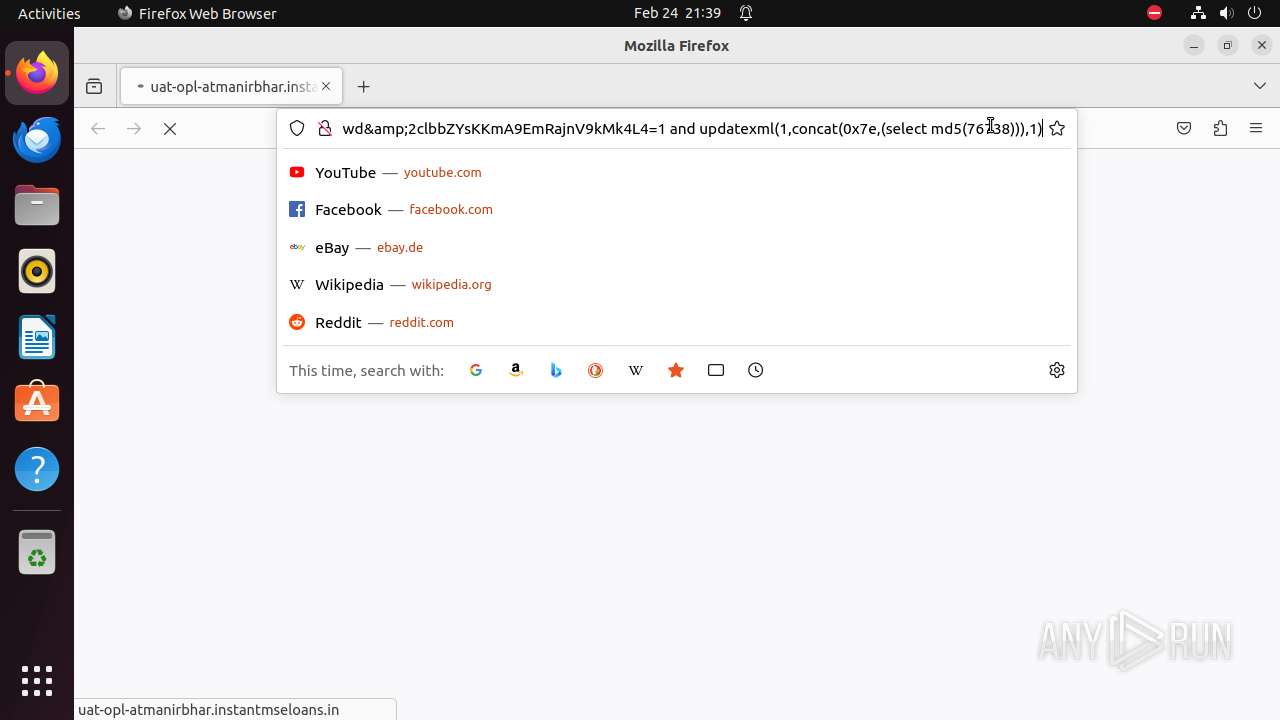The image size is (1280, 720).
Task: Launch Thunderbird Mail from dock
Action: click(37, 139)
